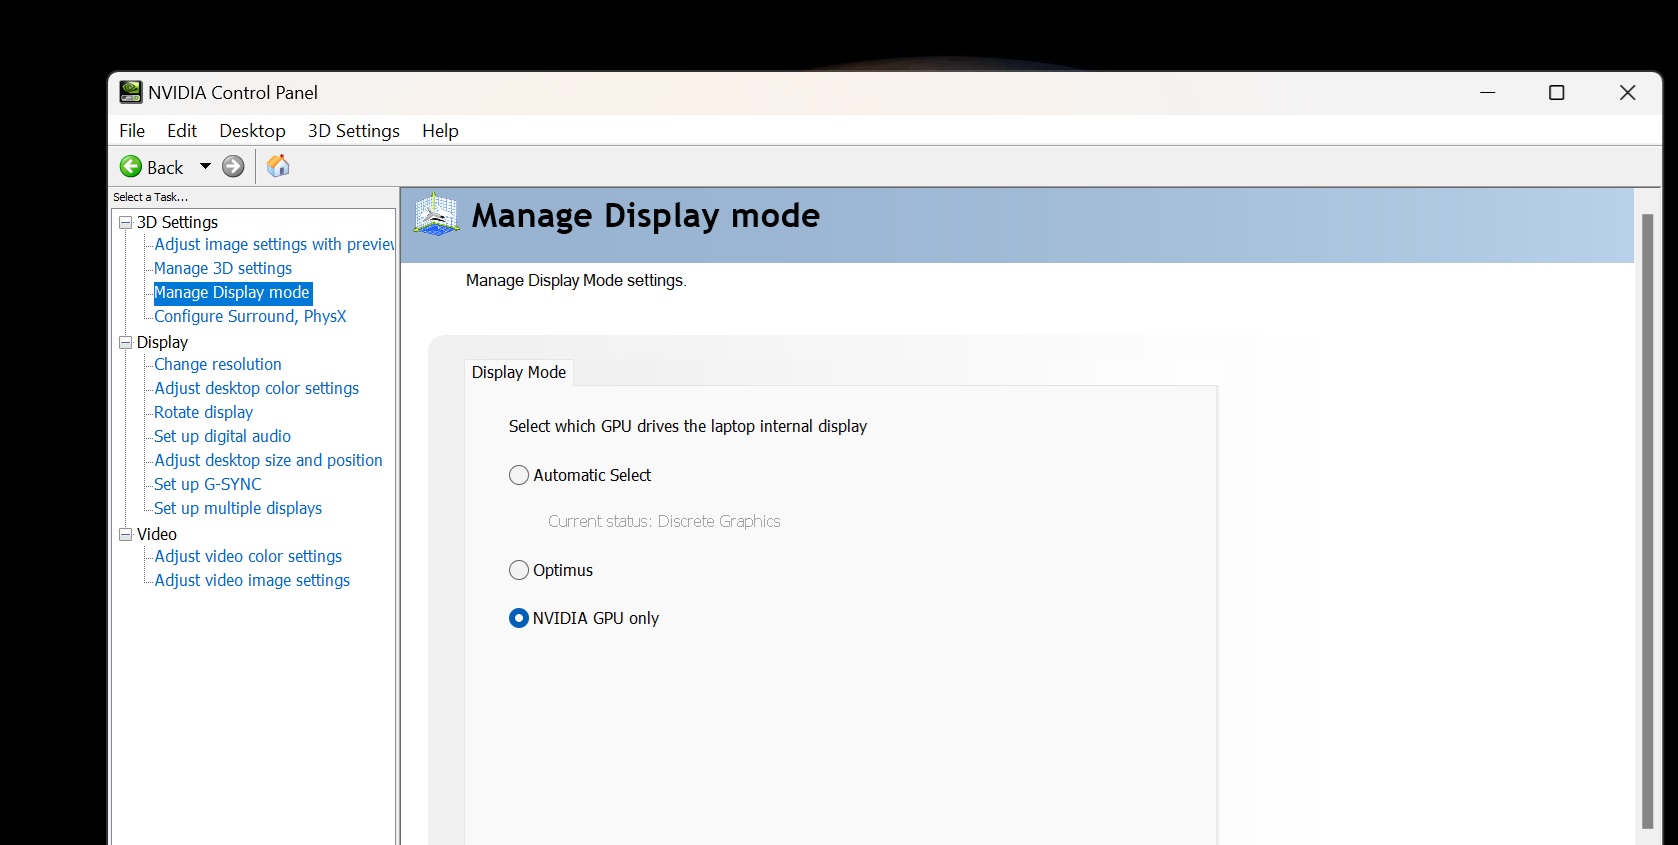The width and height of the screenshot is (1678, 845).
Task: Collapse the Display tree node
Action: point(126,342)
